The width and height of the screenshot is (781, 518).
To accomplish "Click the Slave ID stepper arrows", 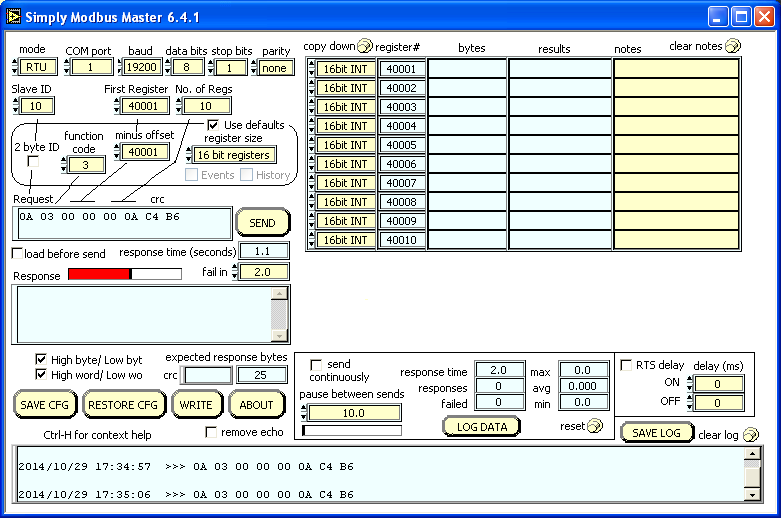I will click(15, 106).
